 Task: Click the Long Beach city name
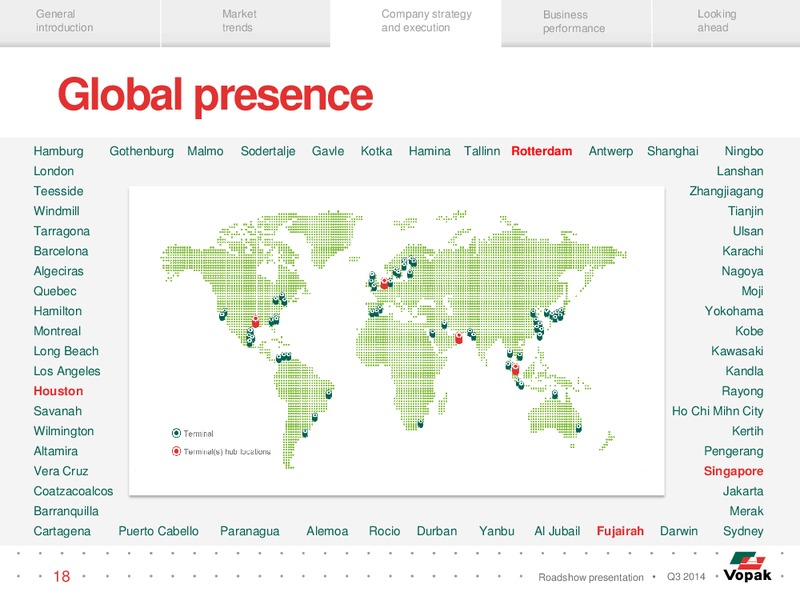(66, 351)
